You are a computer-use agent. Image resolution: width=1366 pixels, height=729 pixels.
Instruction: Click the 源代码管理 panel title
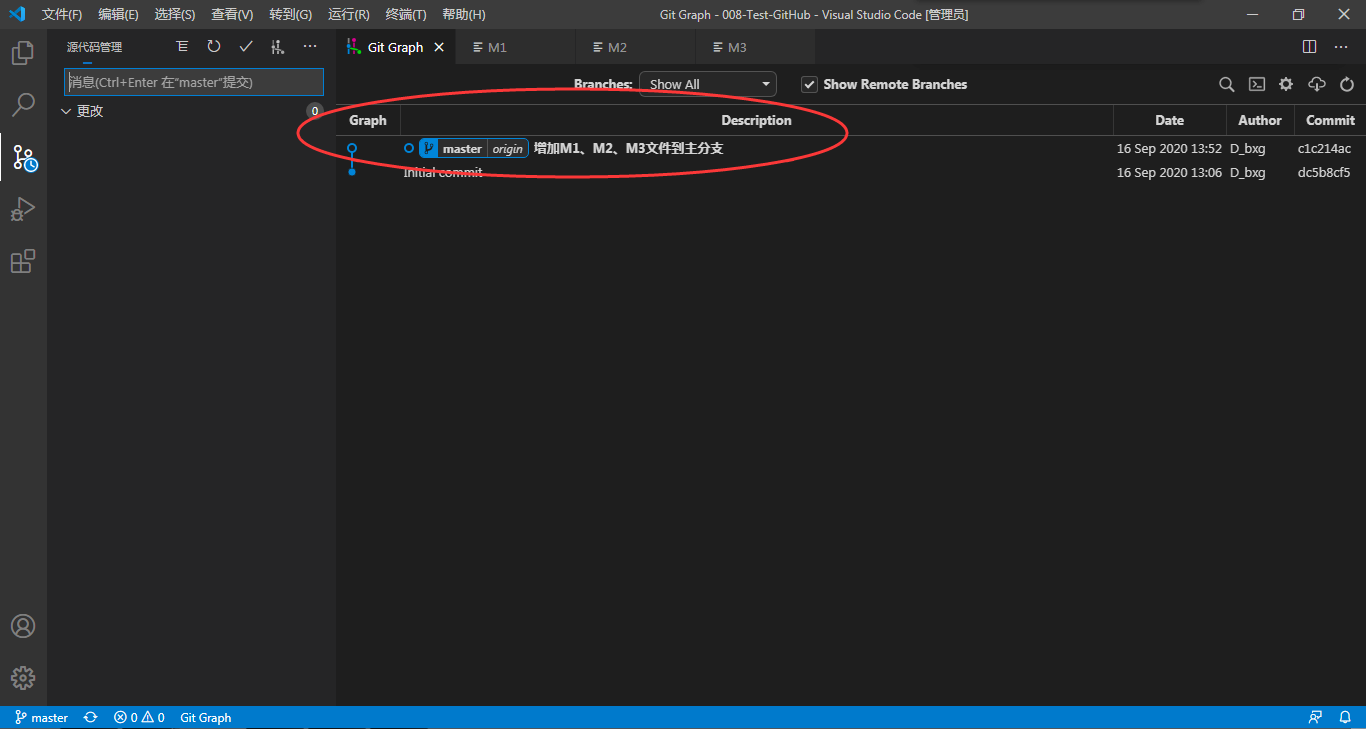pos(94,47)
